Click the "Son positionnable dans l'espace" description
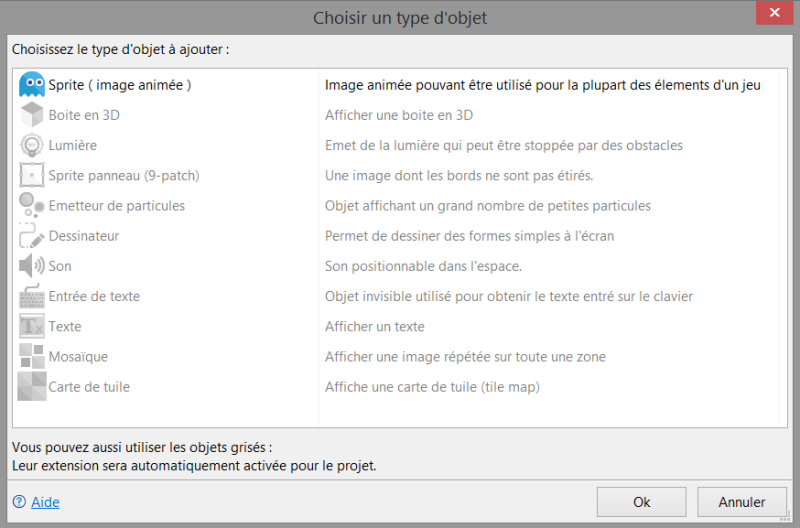The height and width of the screenshot is (528, 800). (423, 266)
